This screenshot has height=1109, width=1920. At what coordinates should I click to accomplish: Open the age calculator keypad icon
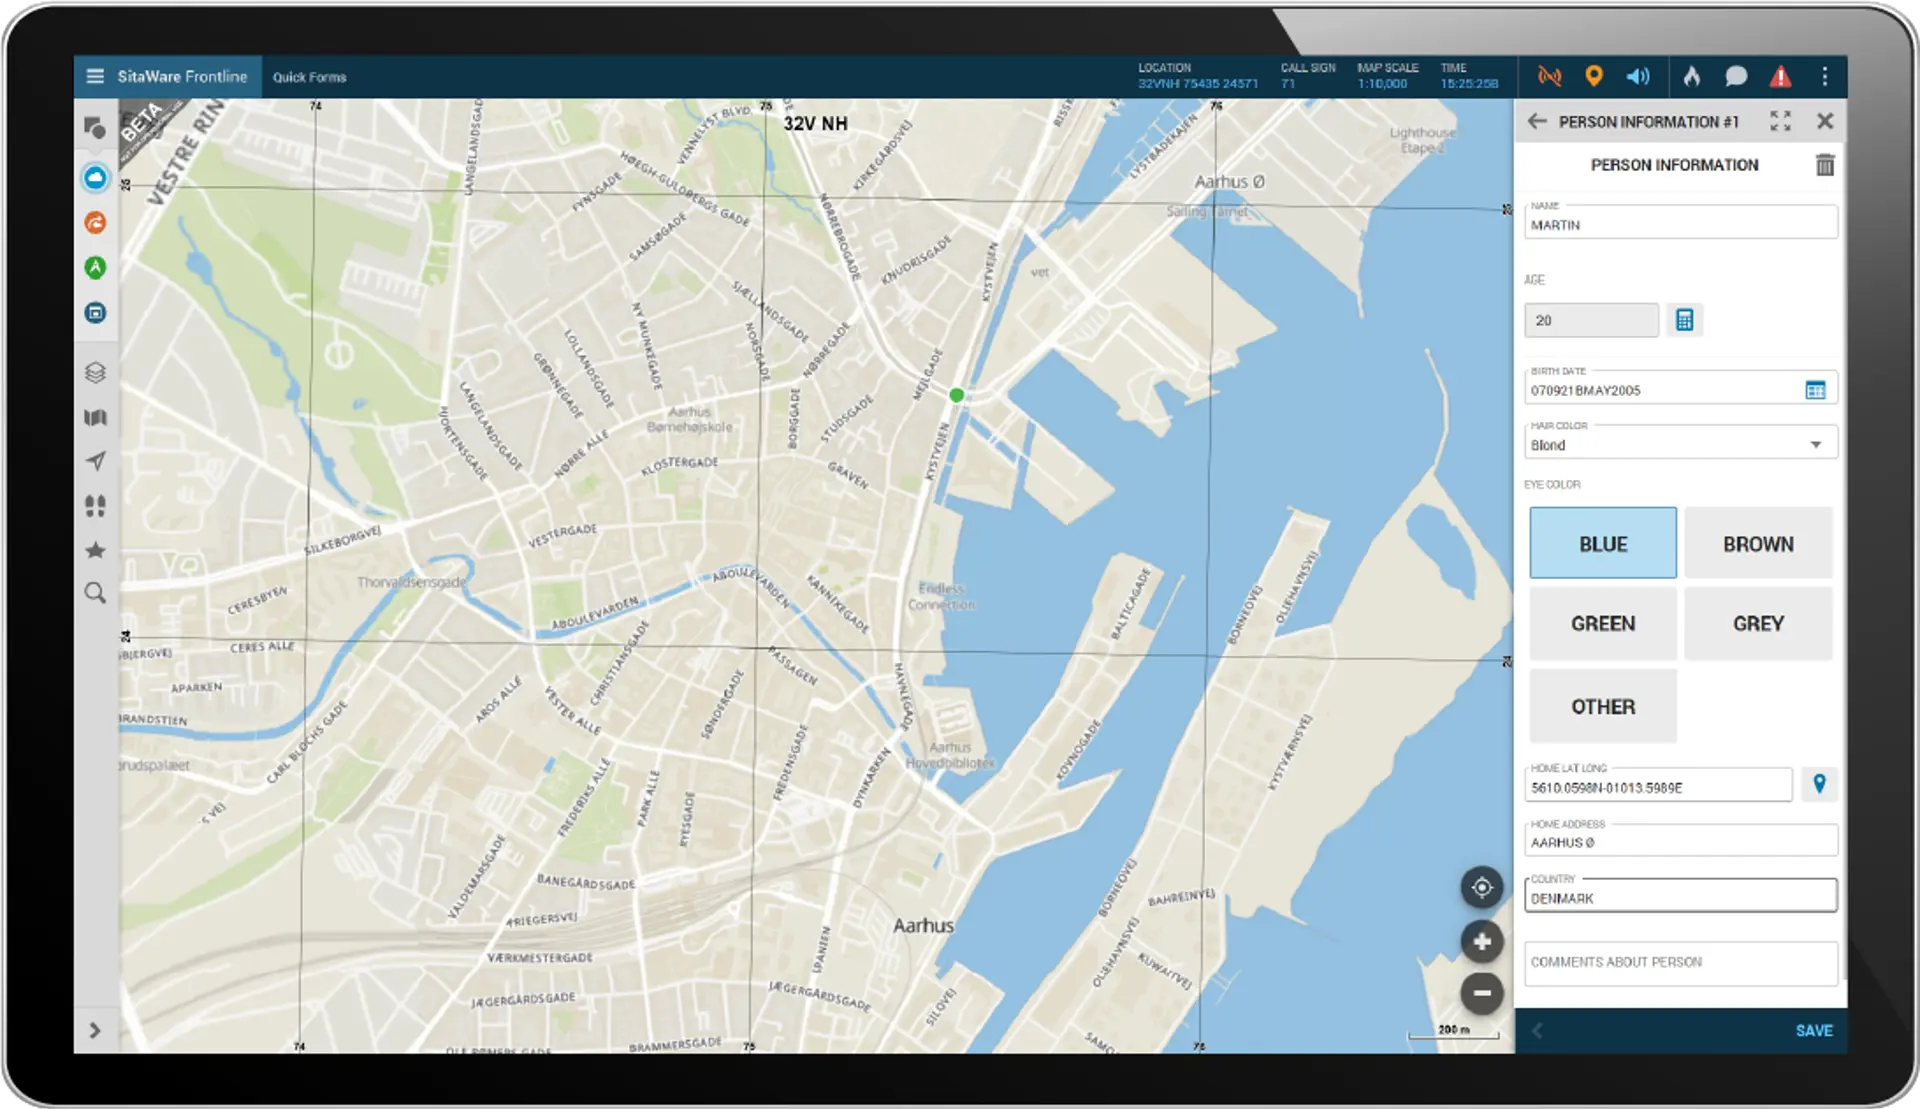point(1684,320)
